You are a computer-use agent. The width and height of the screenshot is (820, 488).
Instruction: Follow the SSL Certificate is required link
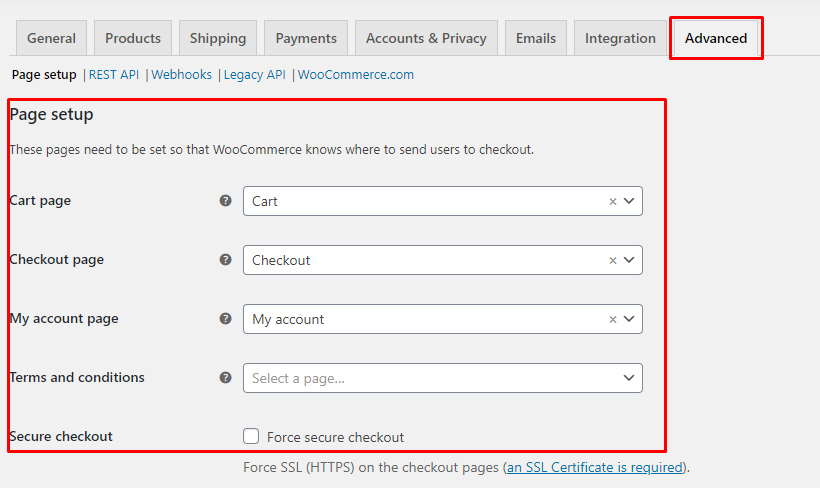click(595, 467)
